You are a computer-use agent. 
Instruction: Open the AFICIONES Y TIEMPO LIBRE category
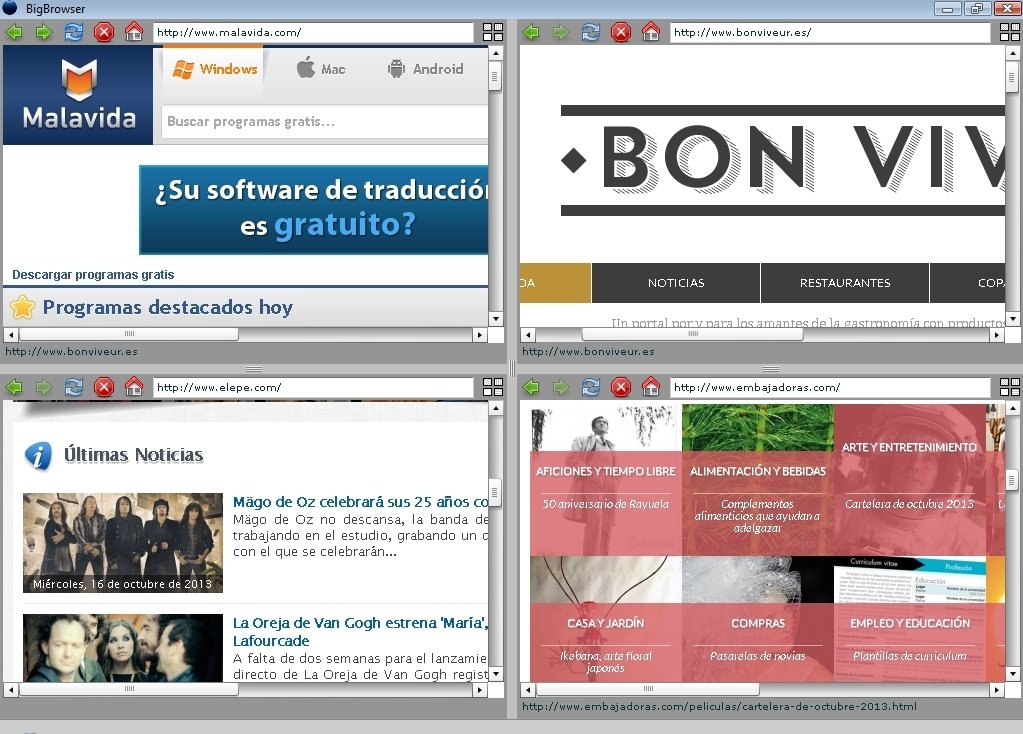point(605,471)
